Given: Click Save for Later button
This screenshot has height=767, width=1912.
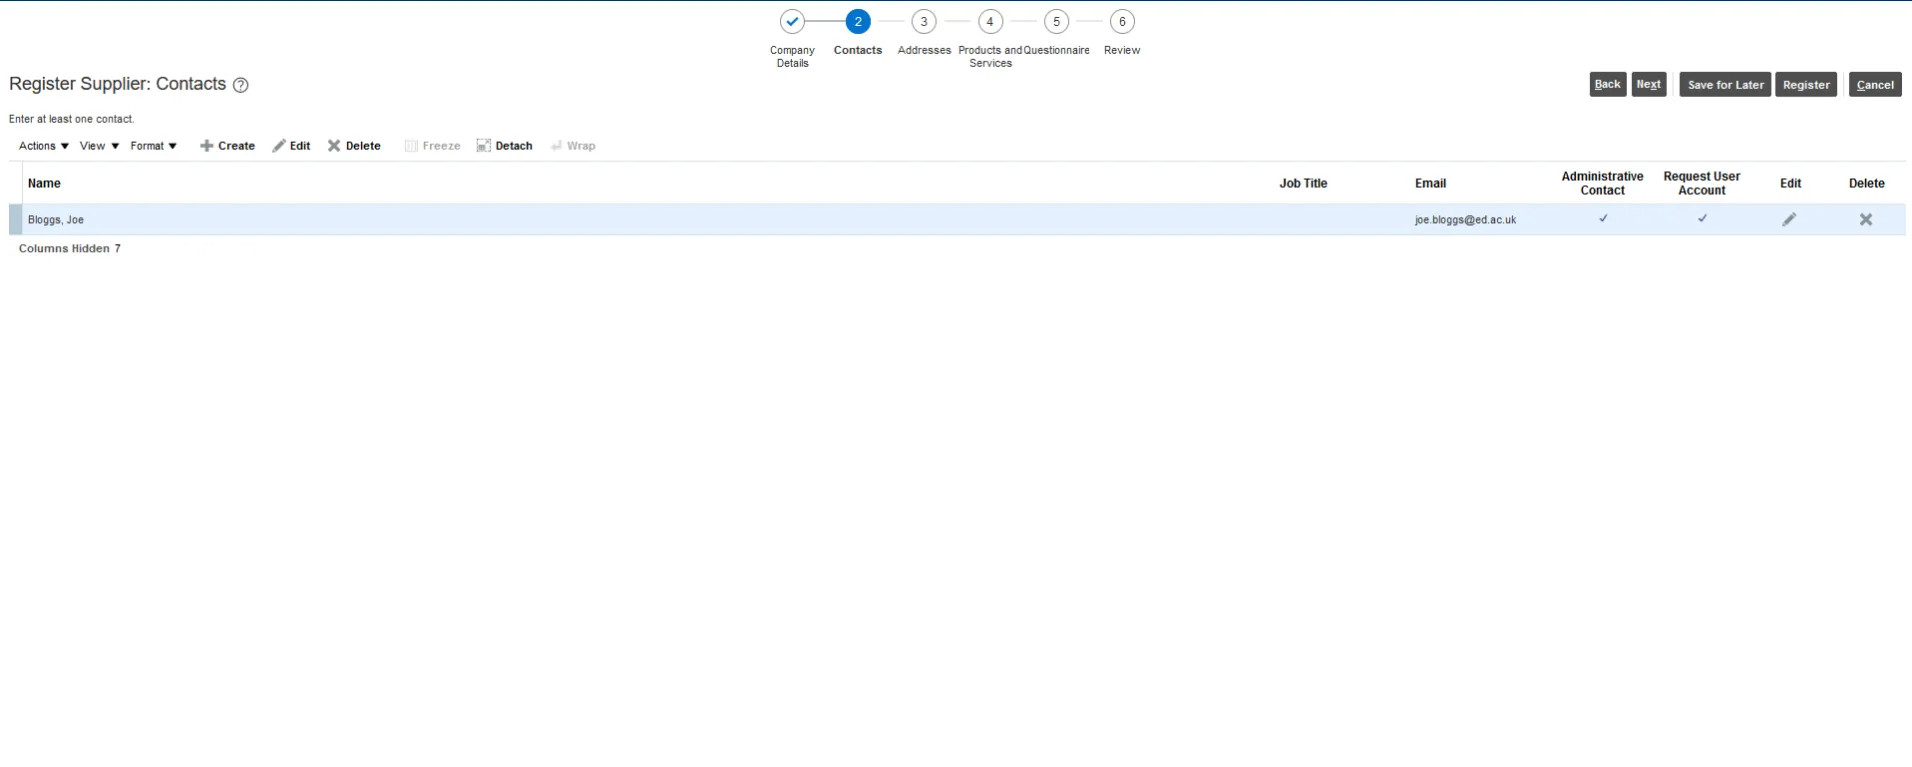Looking at the screenshot, I should click(x=1724, y=85).
